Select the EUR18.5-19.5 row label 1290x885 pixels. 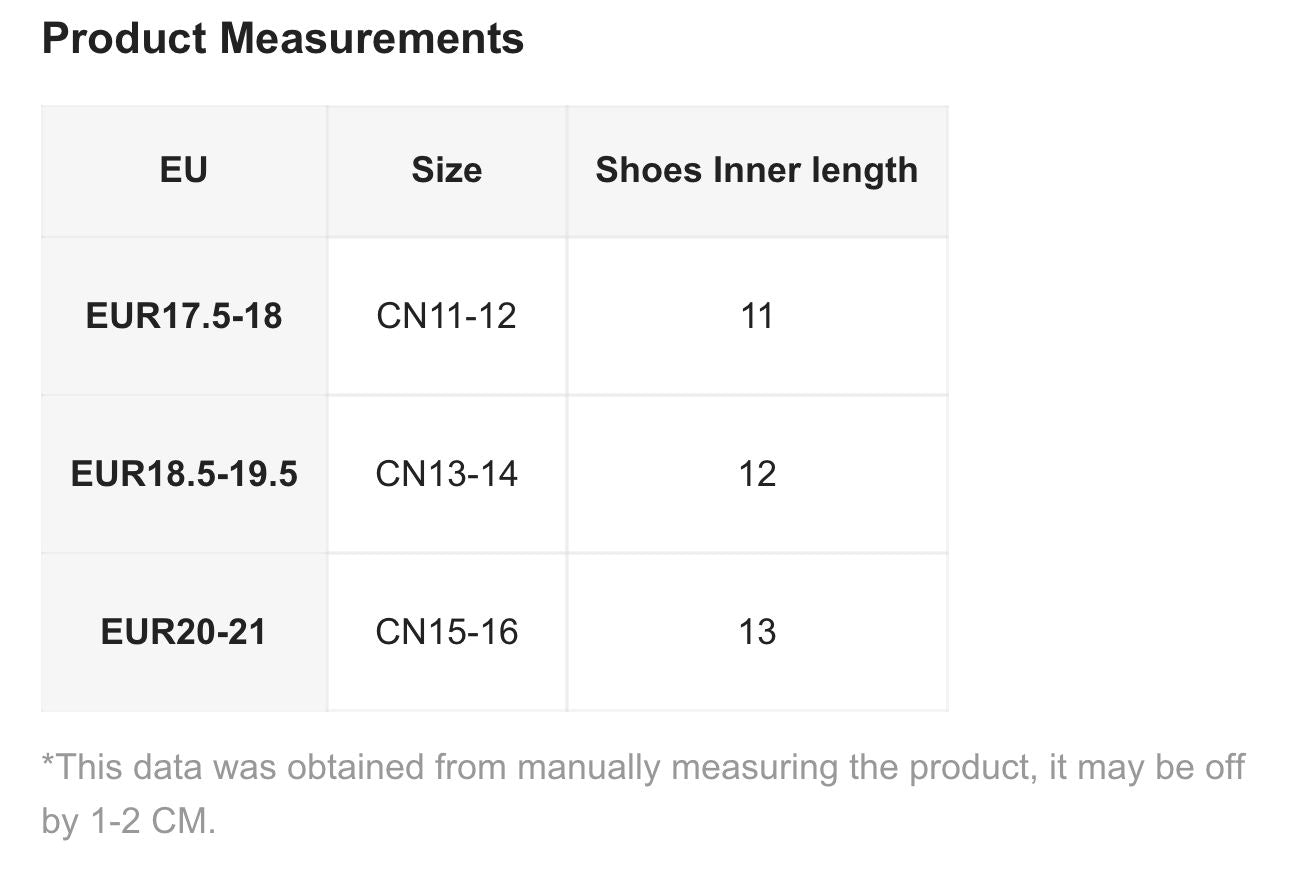pos(184,474)
